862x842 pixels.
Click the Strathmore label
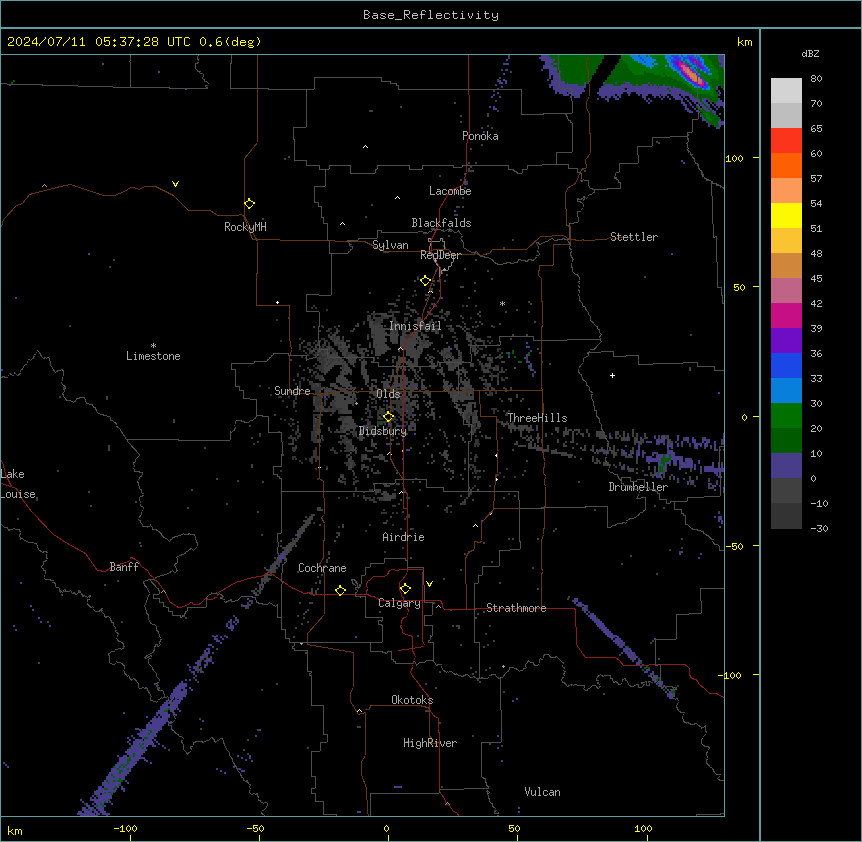click(x=516, y=608)
